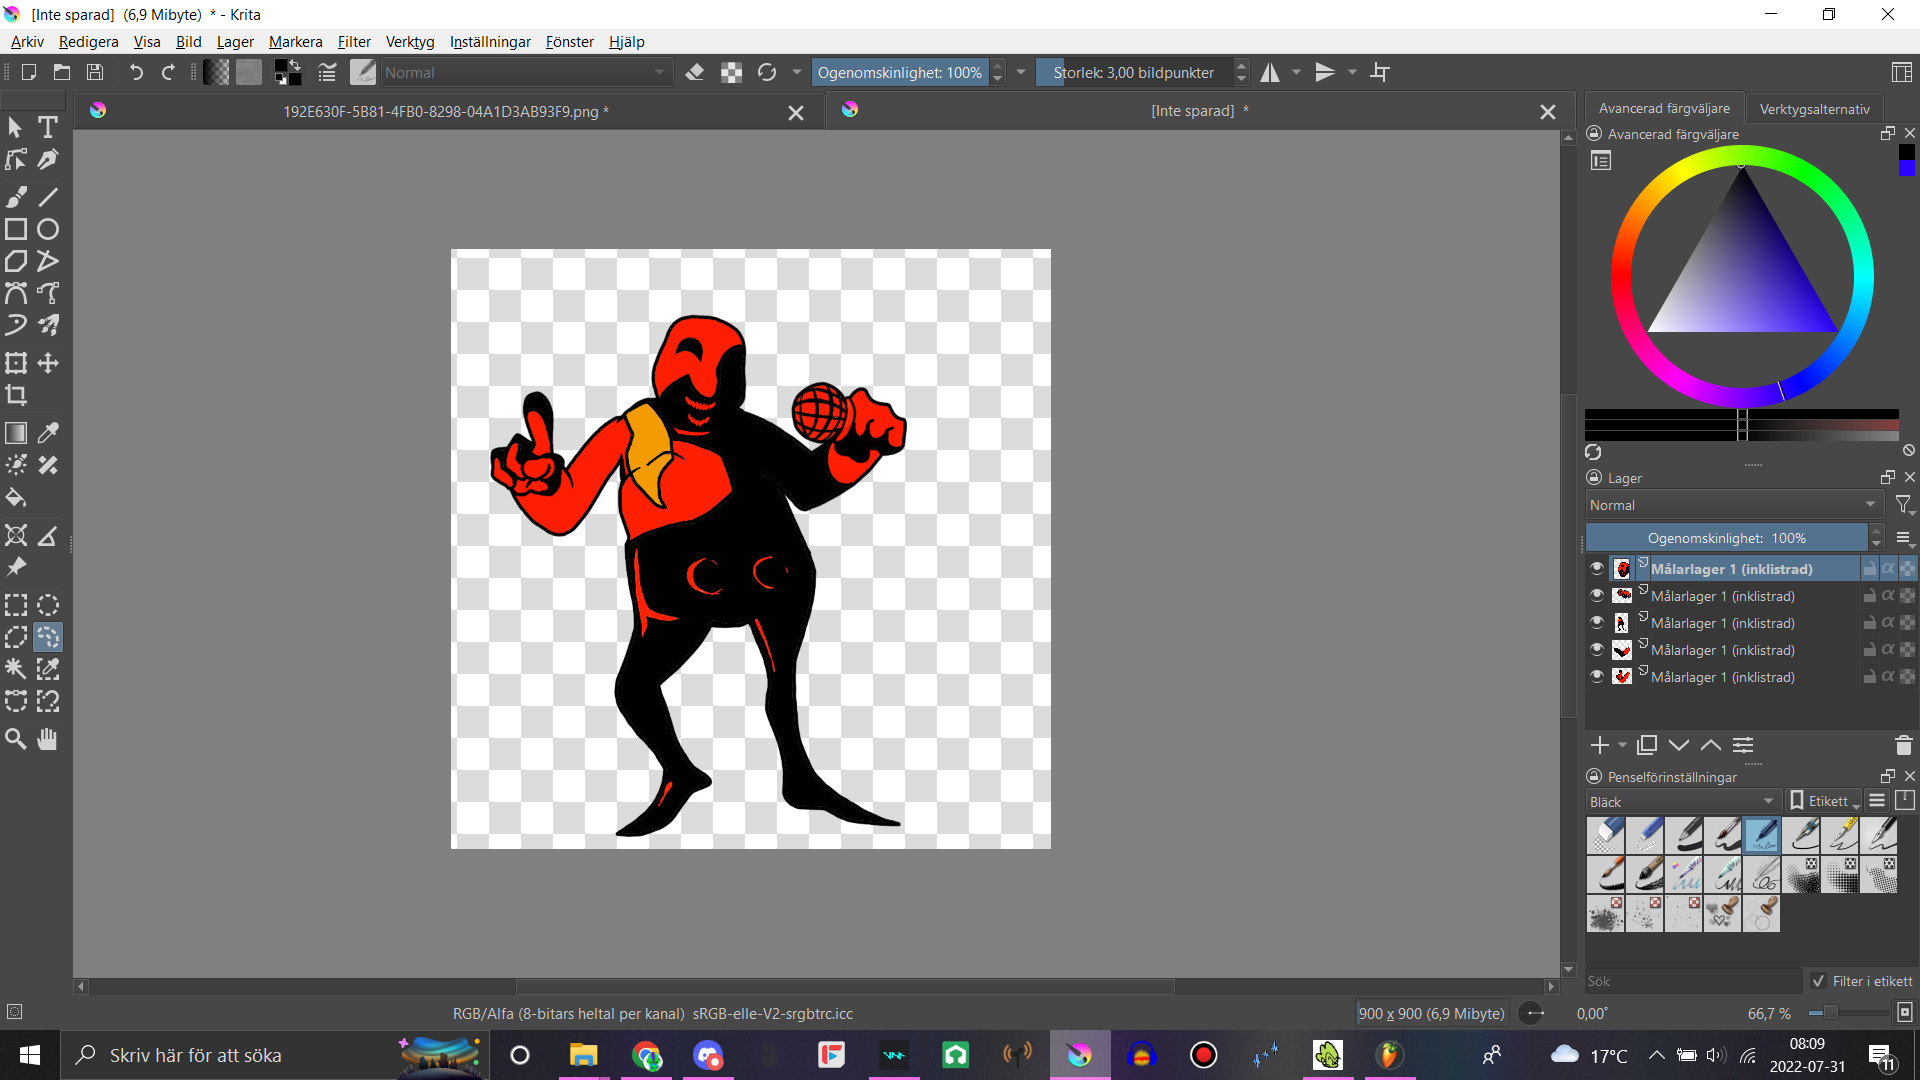Click the Add new layer plus icon
1920x1080 pixels.
click(x=1599, y=745)
